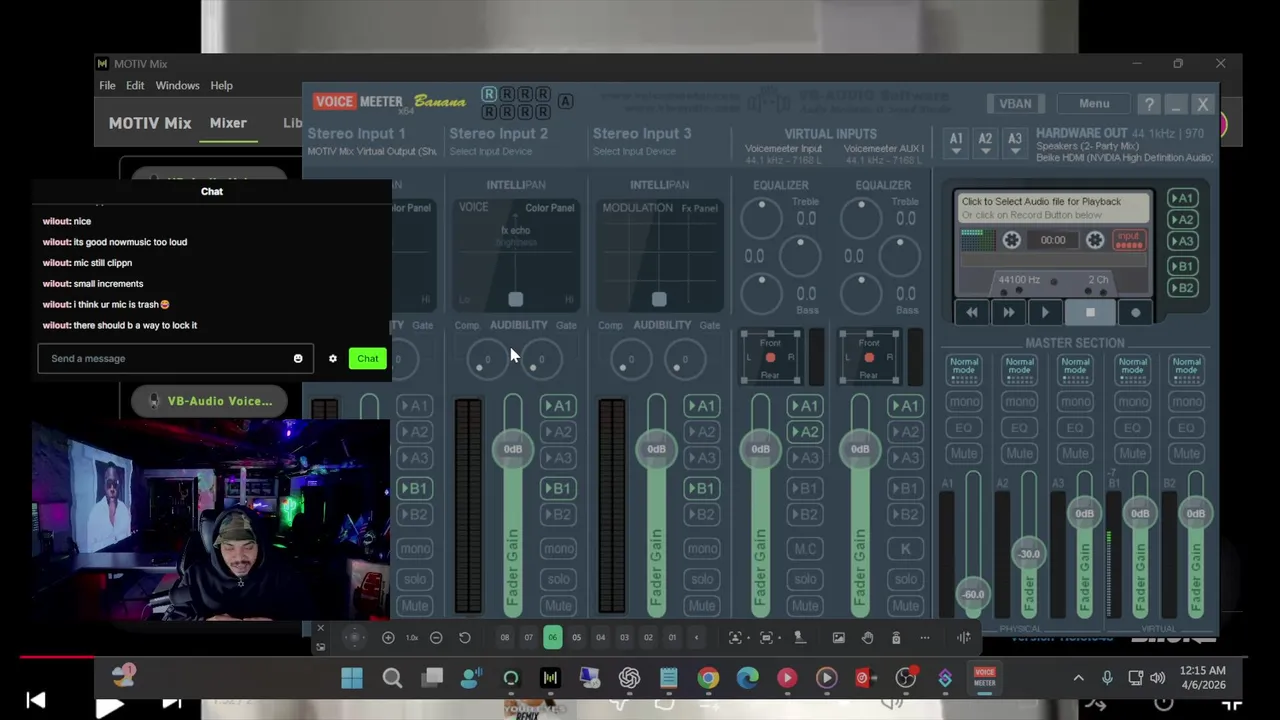
Task: Open emoji picker in chat message box
Action: tap(297, 359)
